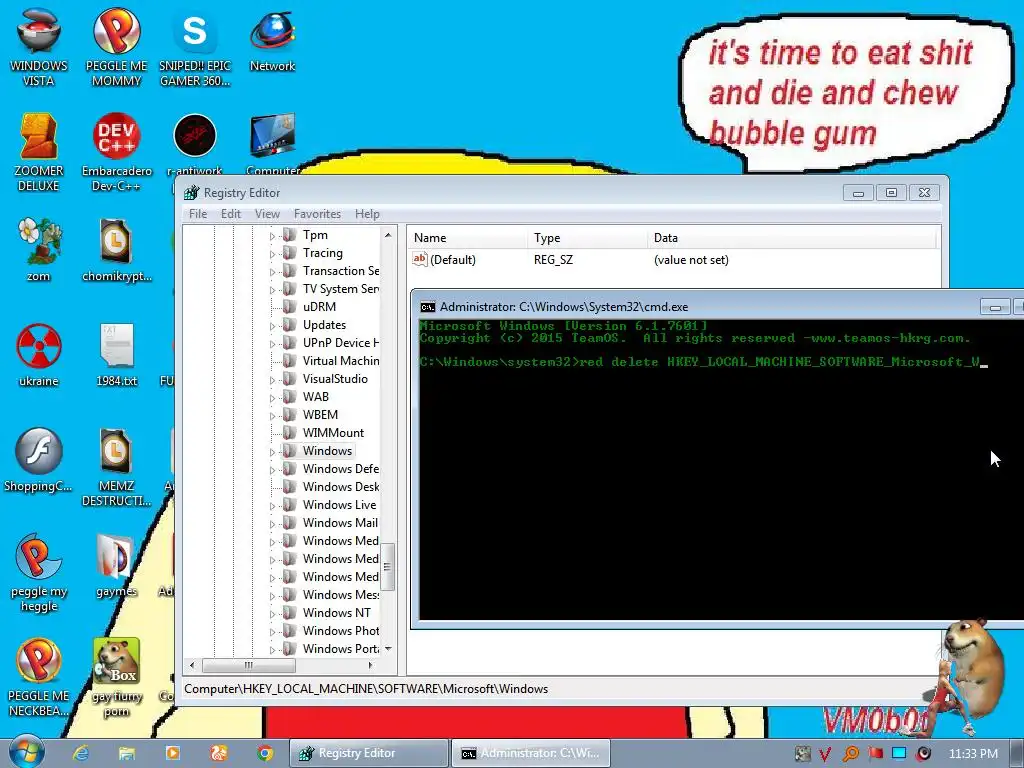Viewport: 1024px width, 768px height.
Task: Click the 11:33 PM taskbar clock
Action: pyautogui.click(x=973, y=753)
